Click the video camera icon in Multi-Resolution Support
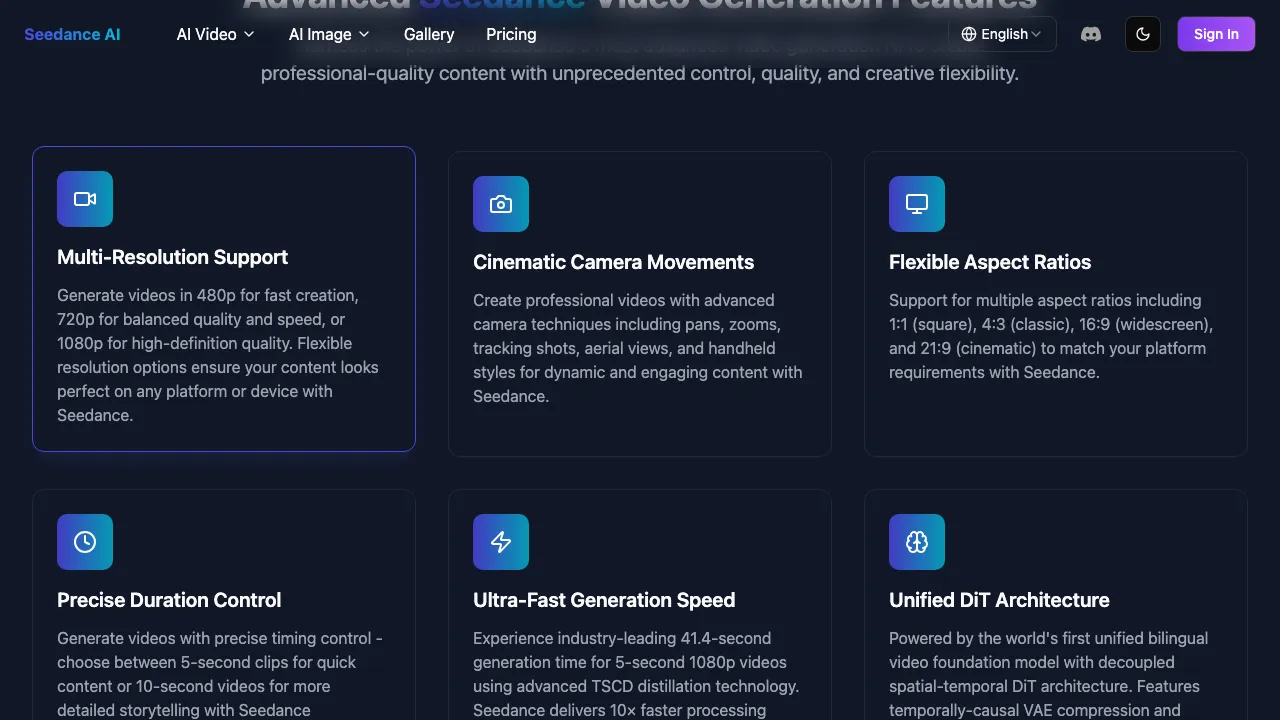Viewport: 1280px width, 720px height. [x=85, y=199]
